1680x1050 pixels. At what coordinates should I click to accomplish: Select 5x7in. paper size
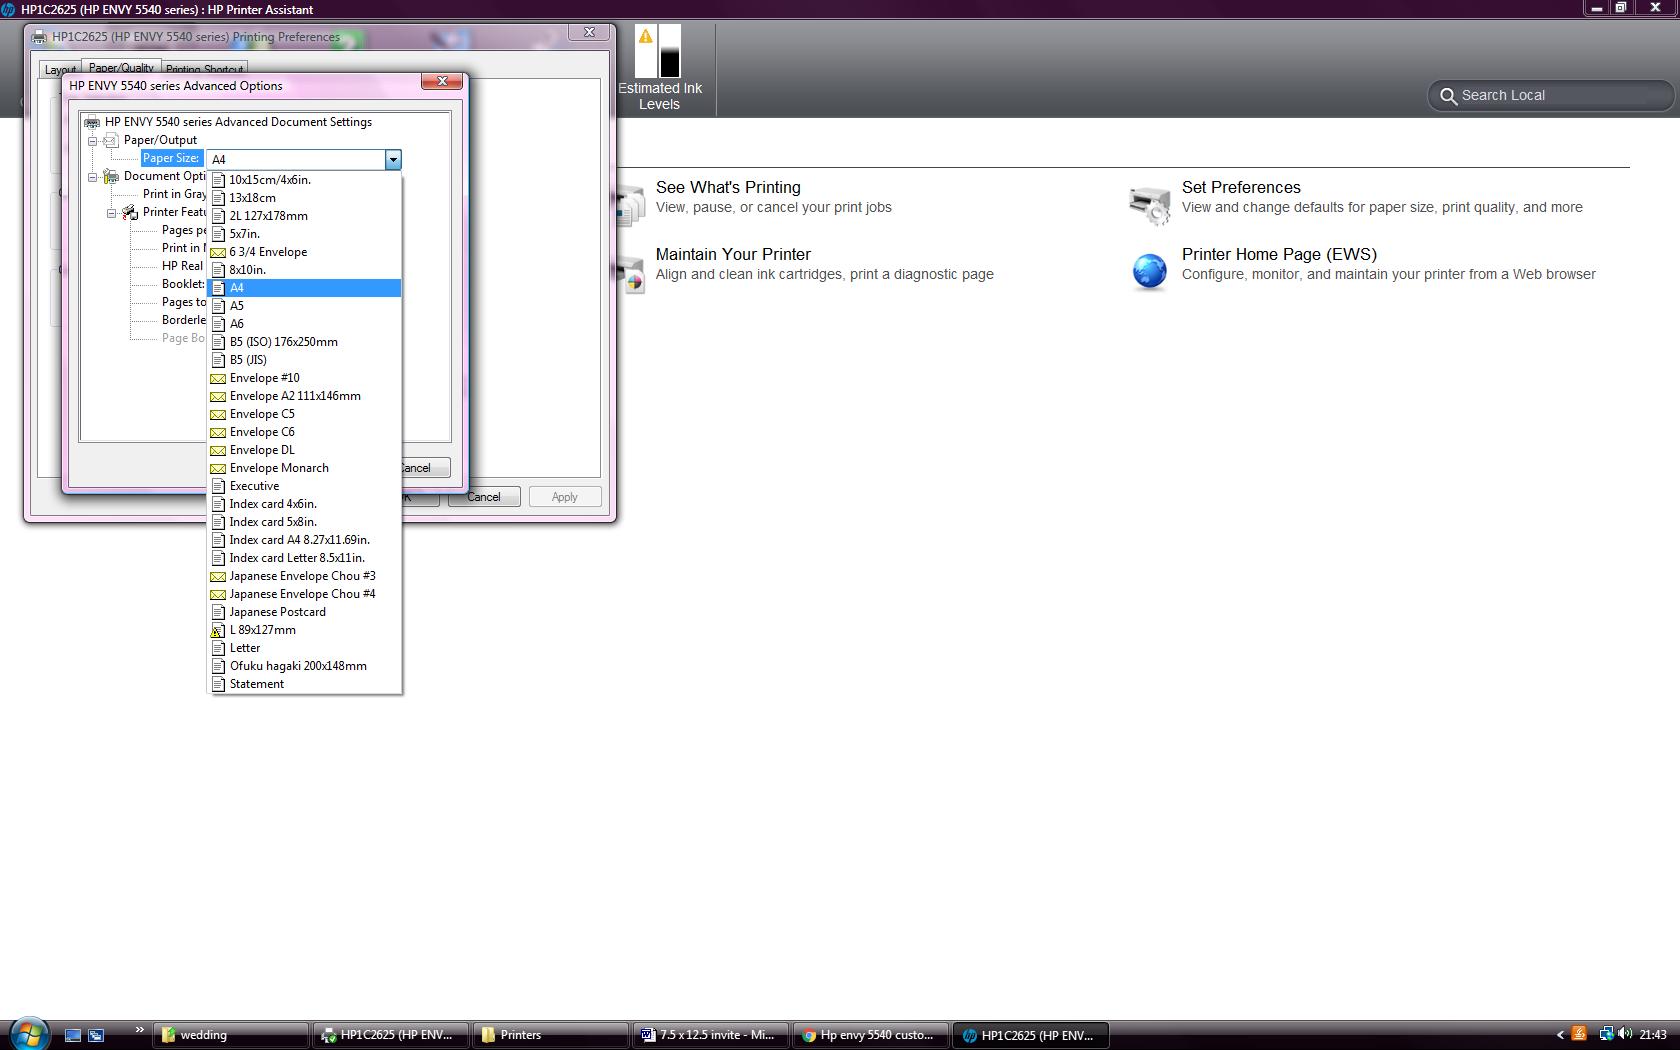pos(304,234)
